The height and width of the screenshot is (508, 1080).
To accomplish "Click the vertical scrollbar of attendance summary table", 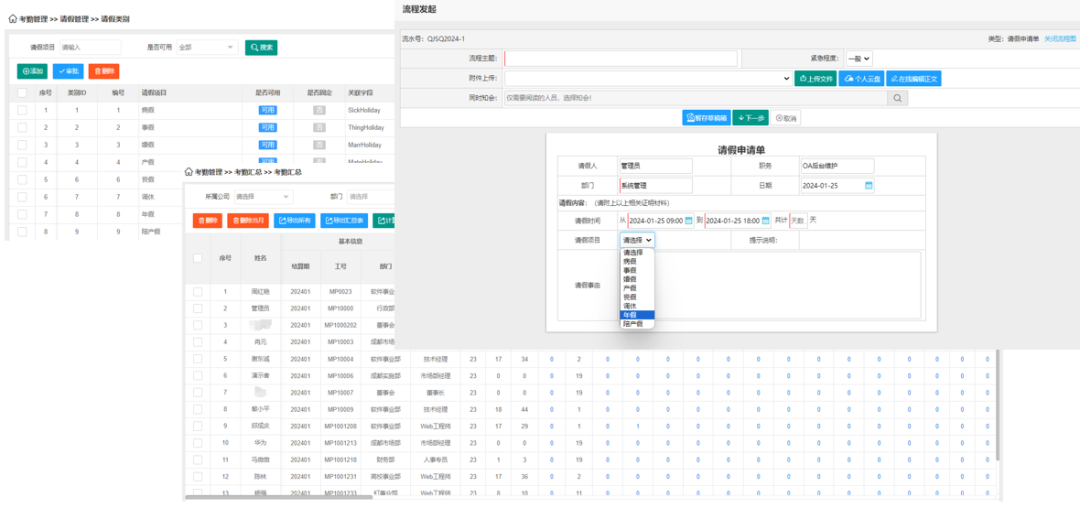I will 995,405.
